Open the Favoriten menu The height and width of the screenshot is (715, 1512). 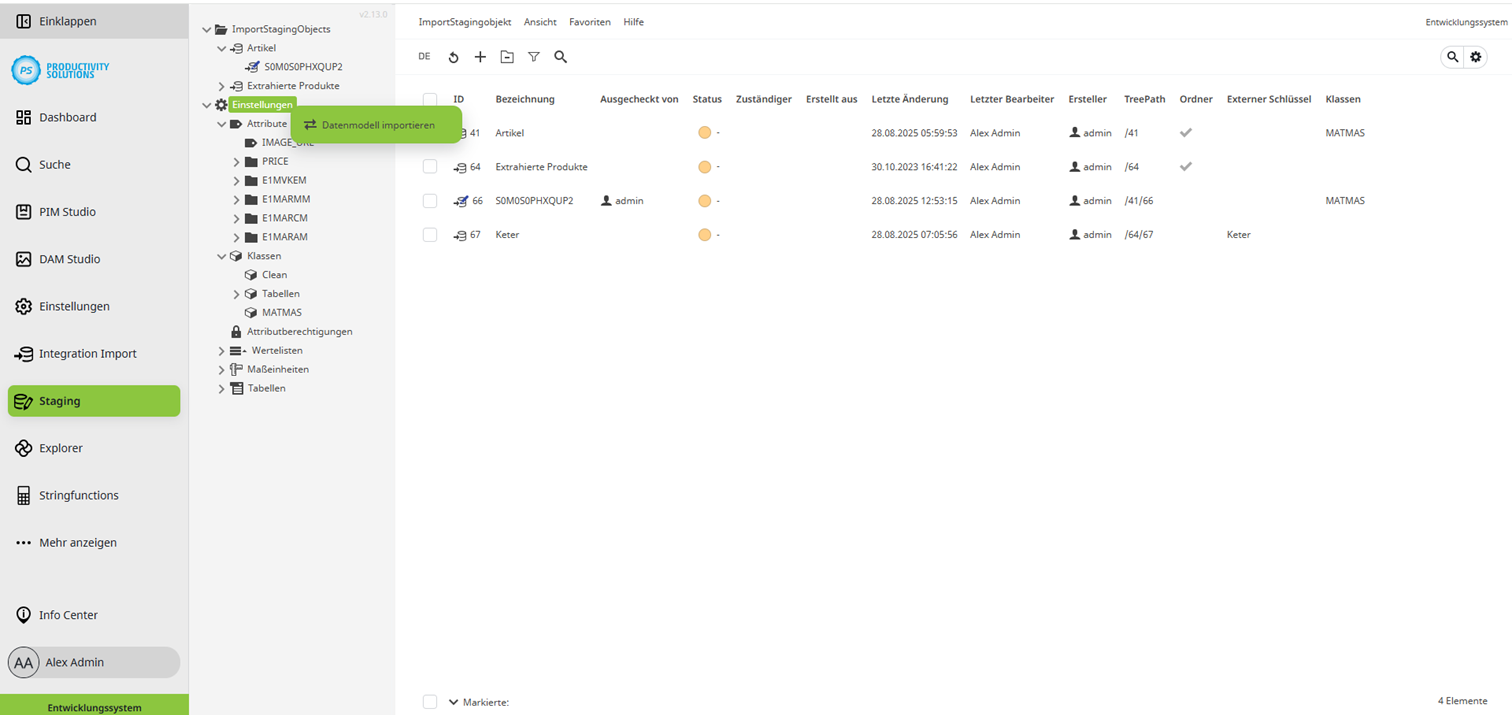click(589, 21)
